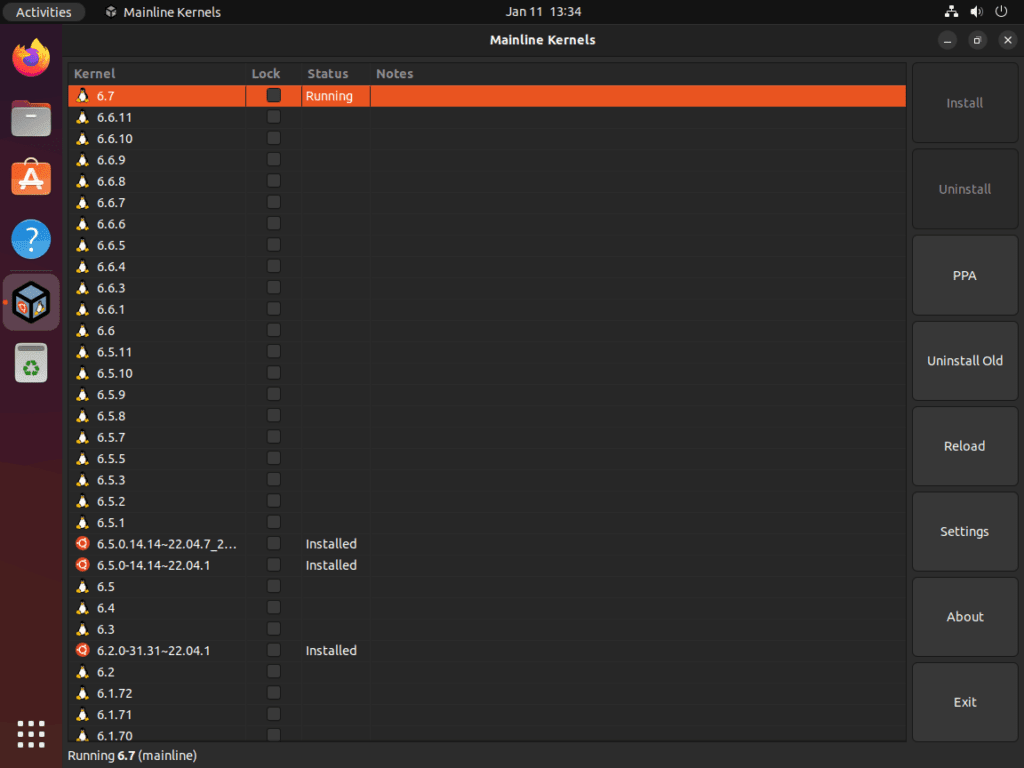Image resolution: width=1024 pixels, height=768 pixels.
Task: Open Firefox from the dock
Action: (x=31, y=59)
